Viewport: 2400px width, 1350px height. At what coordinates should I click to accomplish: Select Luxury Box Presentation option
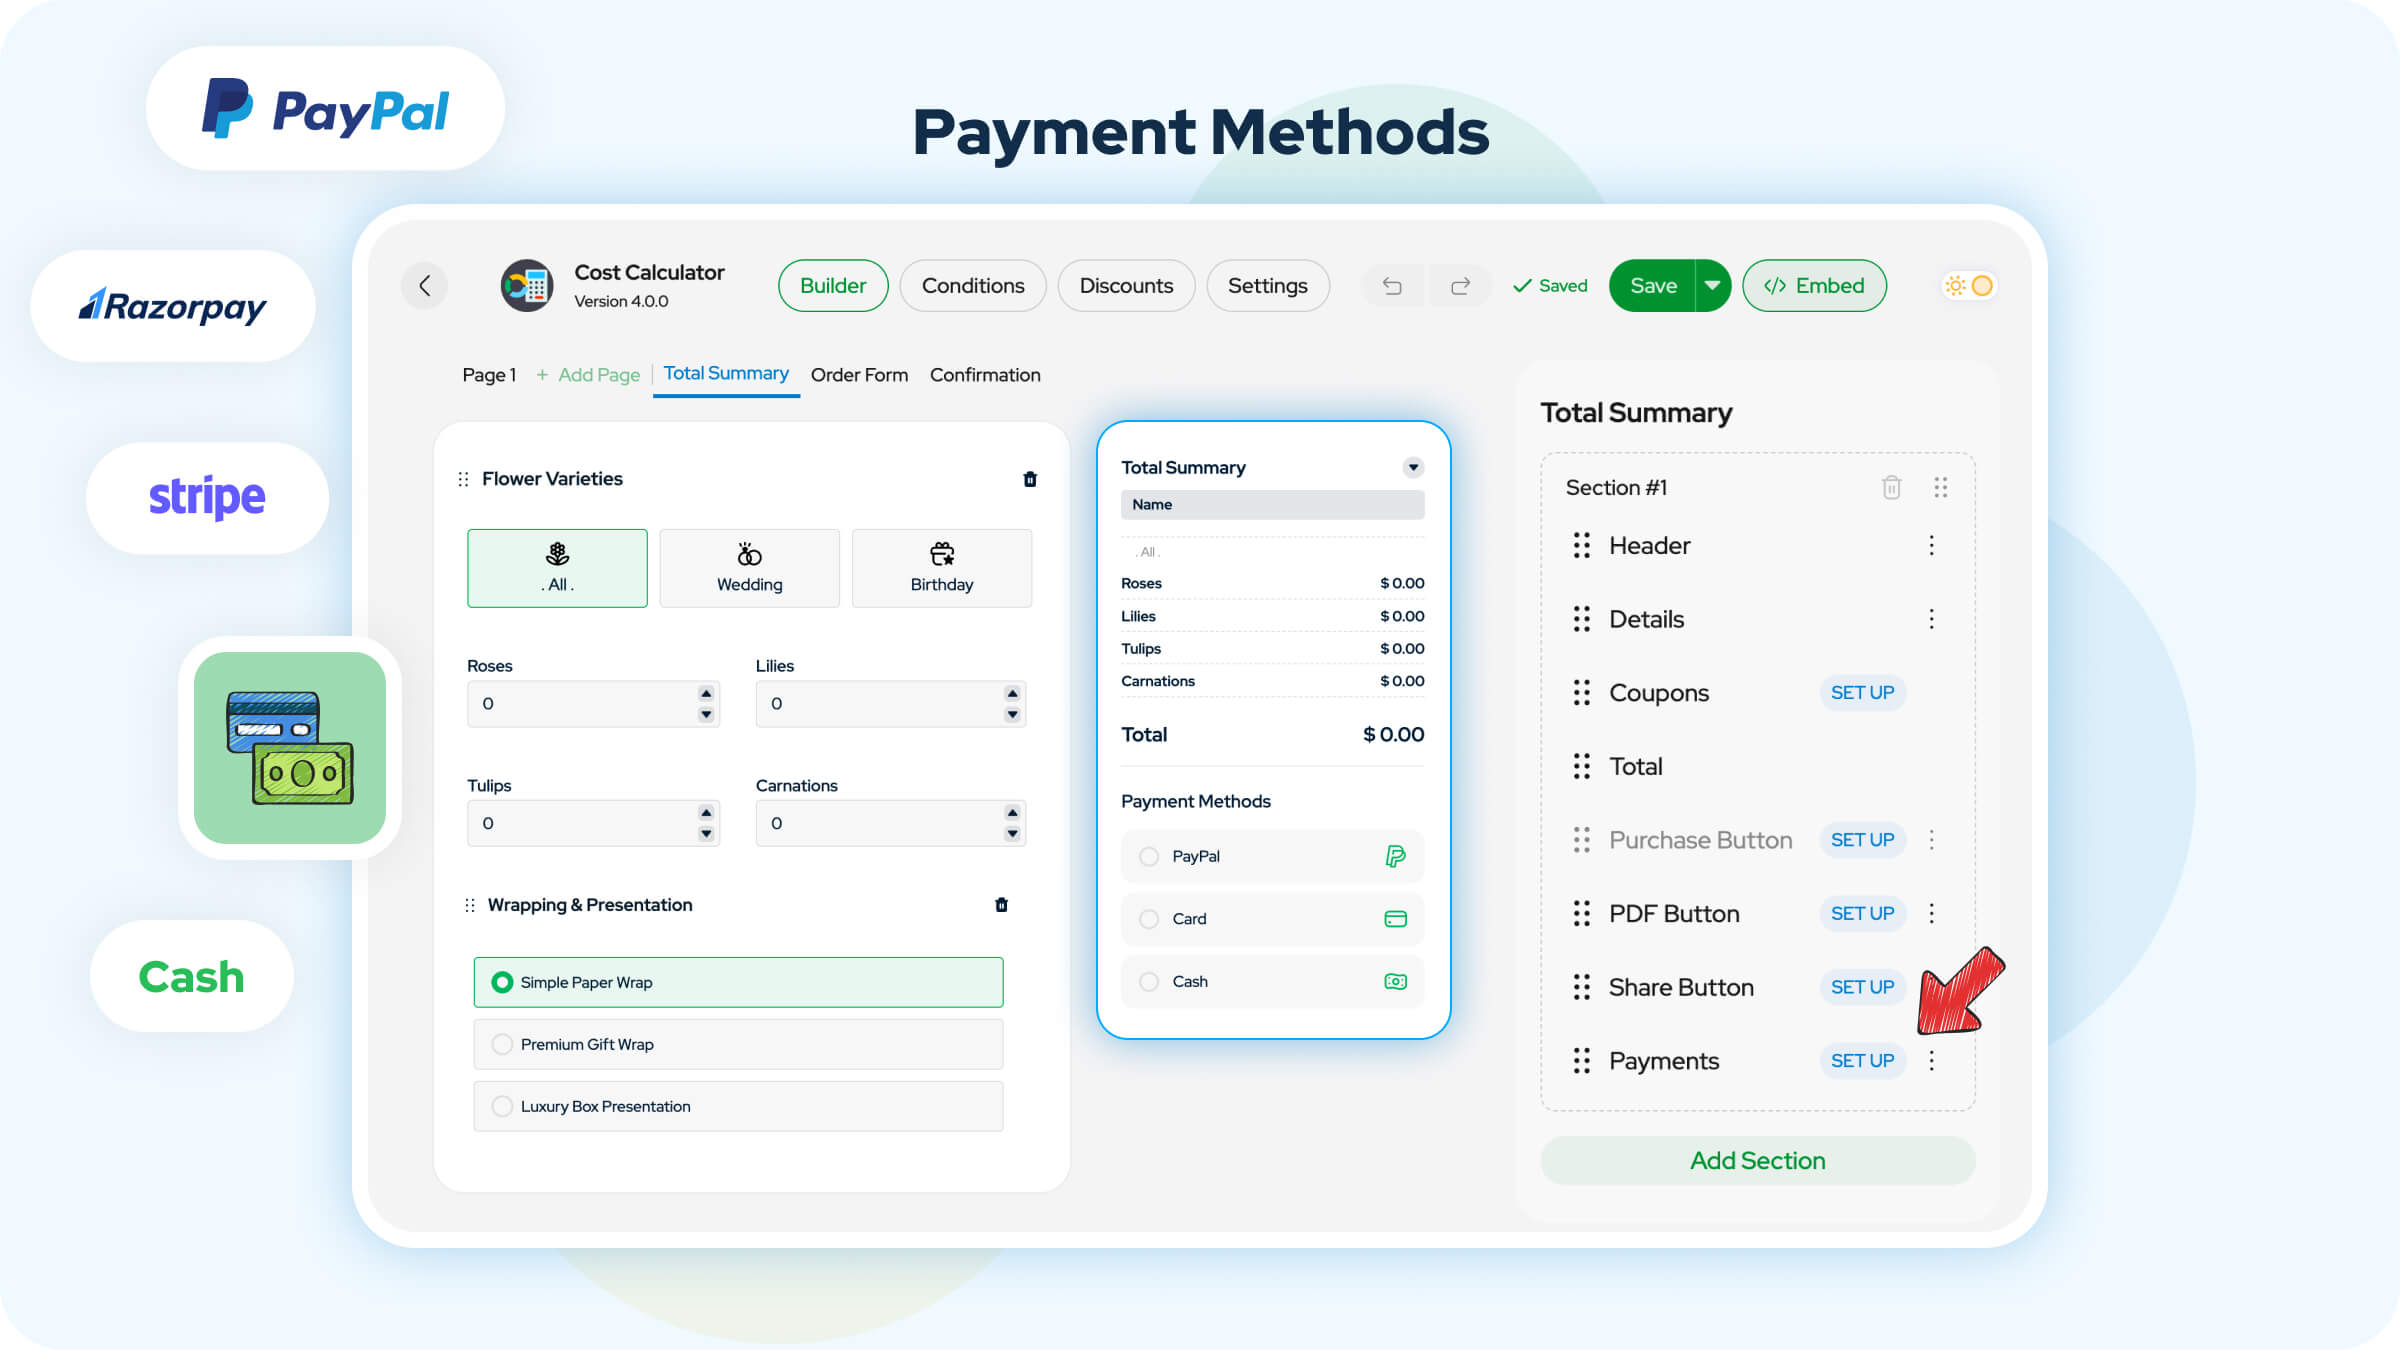(738, 1106)
